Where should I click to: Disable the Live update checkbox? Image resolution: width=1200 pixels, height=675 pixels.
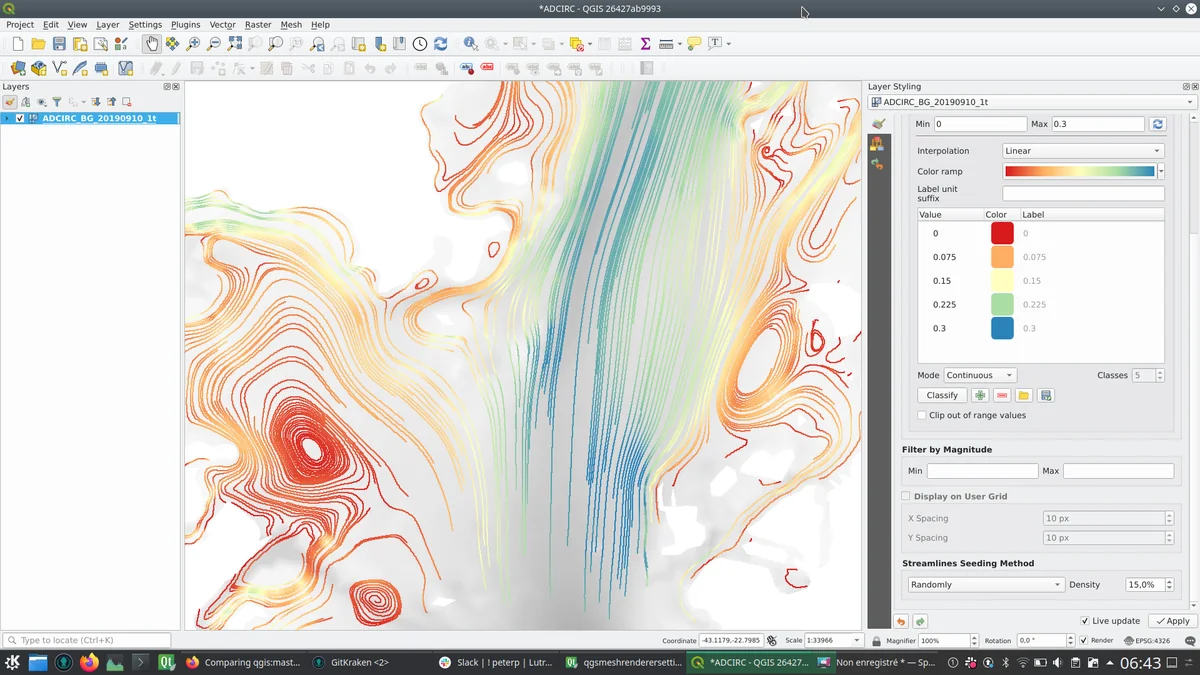point(1085,621)
